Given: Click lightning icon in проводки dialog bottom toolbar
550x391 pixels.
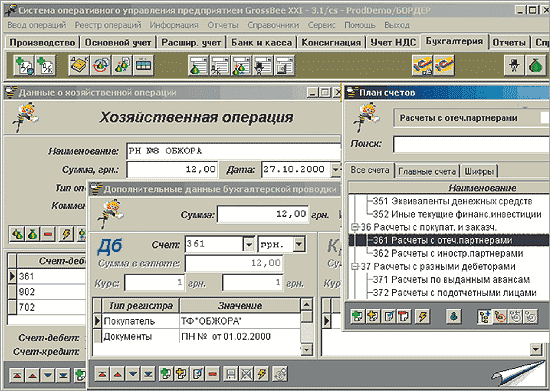Looking at the screenshot, I should tap(261, 374).
